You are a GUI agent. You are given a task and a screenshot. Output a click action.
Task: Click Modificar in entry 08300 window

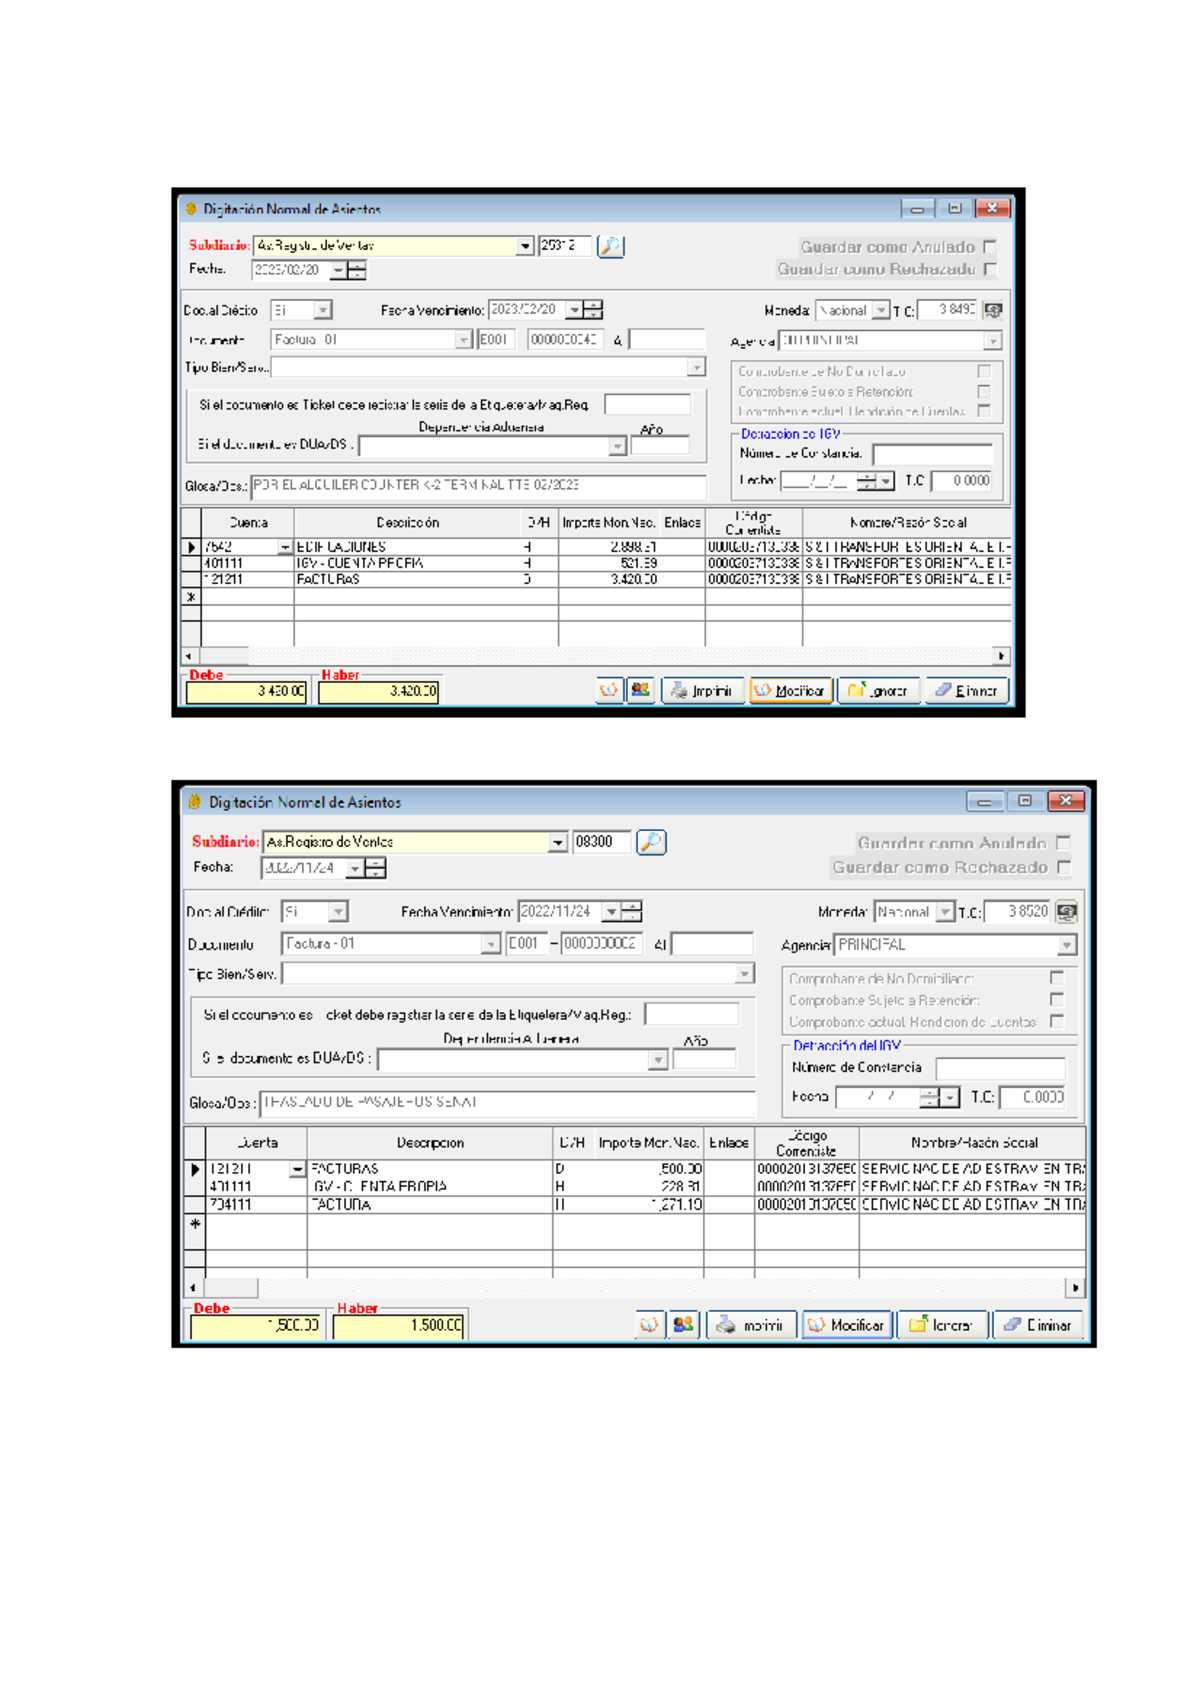(847, 1325)
